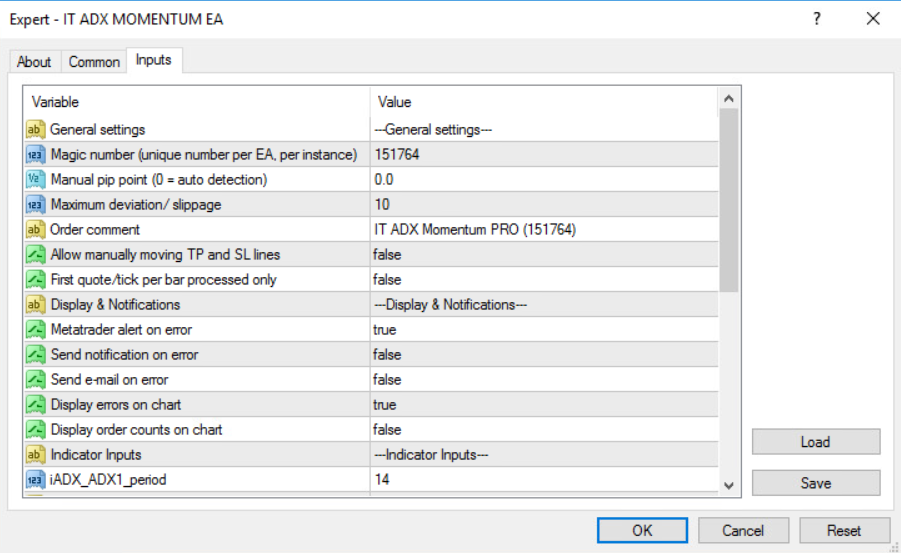Click the integer icon beside Maximum deviation/slippage
This screenshot has height=553, width=901.
(x=35, y=205)
